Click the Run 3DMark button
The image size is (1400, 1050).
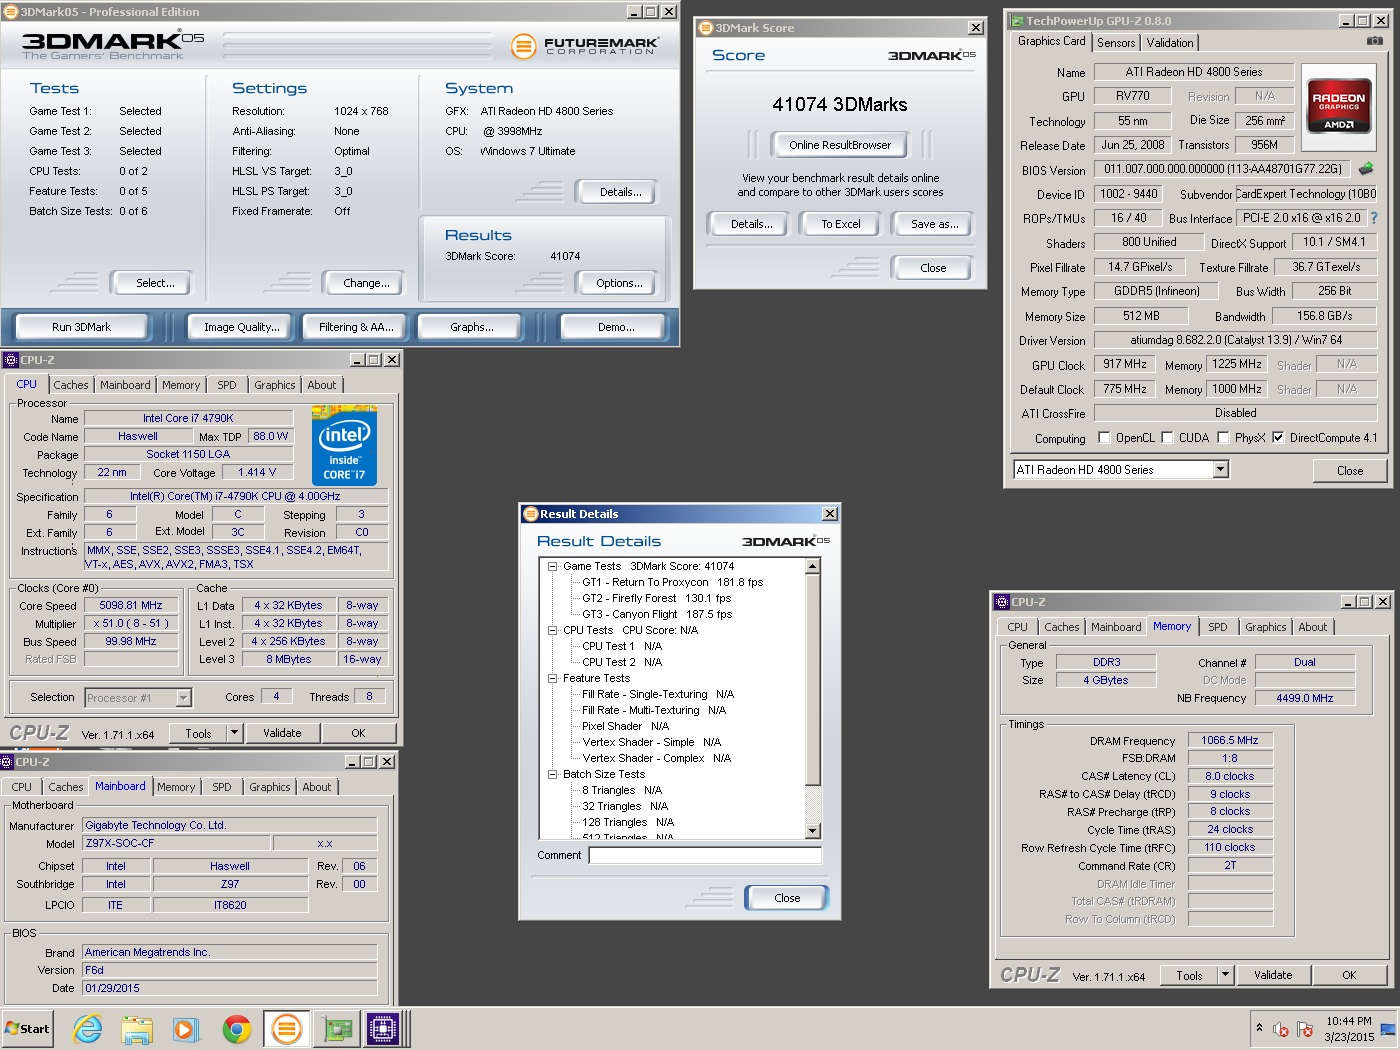coord(82,327)
